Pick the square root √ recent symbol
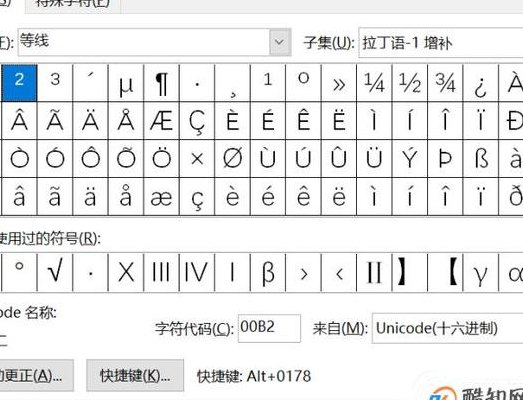This screenshot has width=523, height=400. tap(55, 272)
